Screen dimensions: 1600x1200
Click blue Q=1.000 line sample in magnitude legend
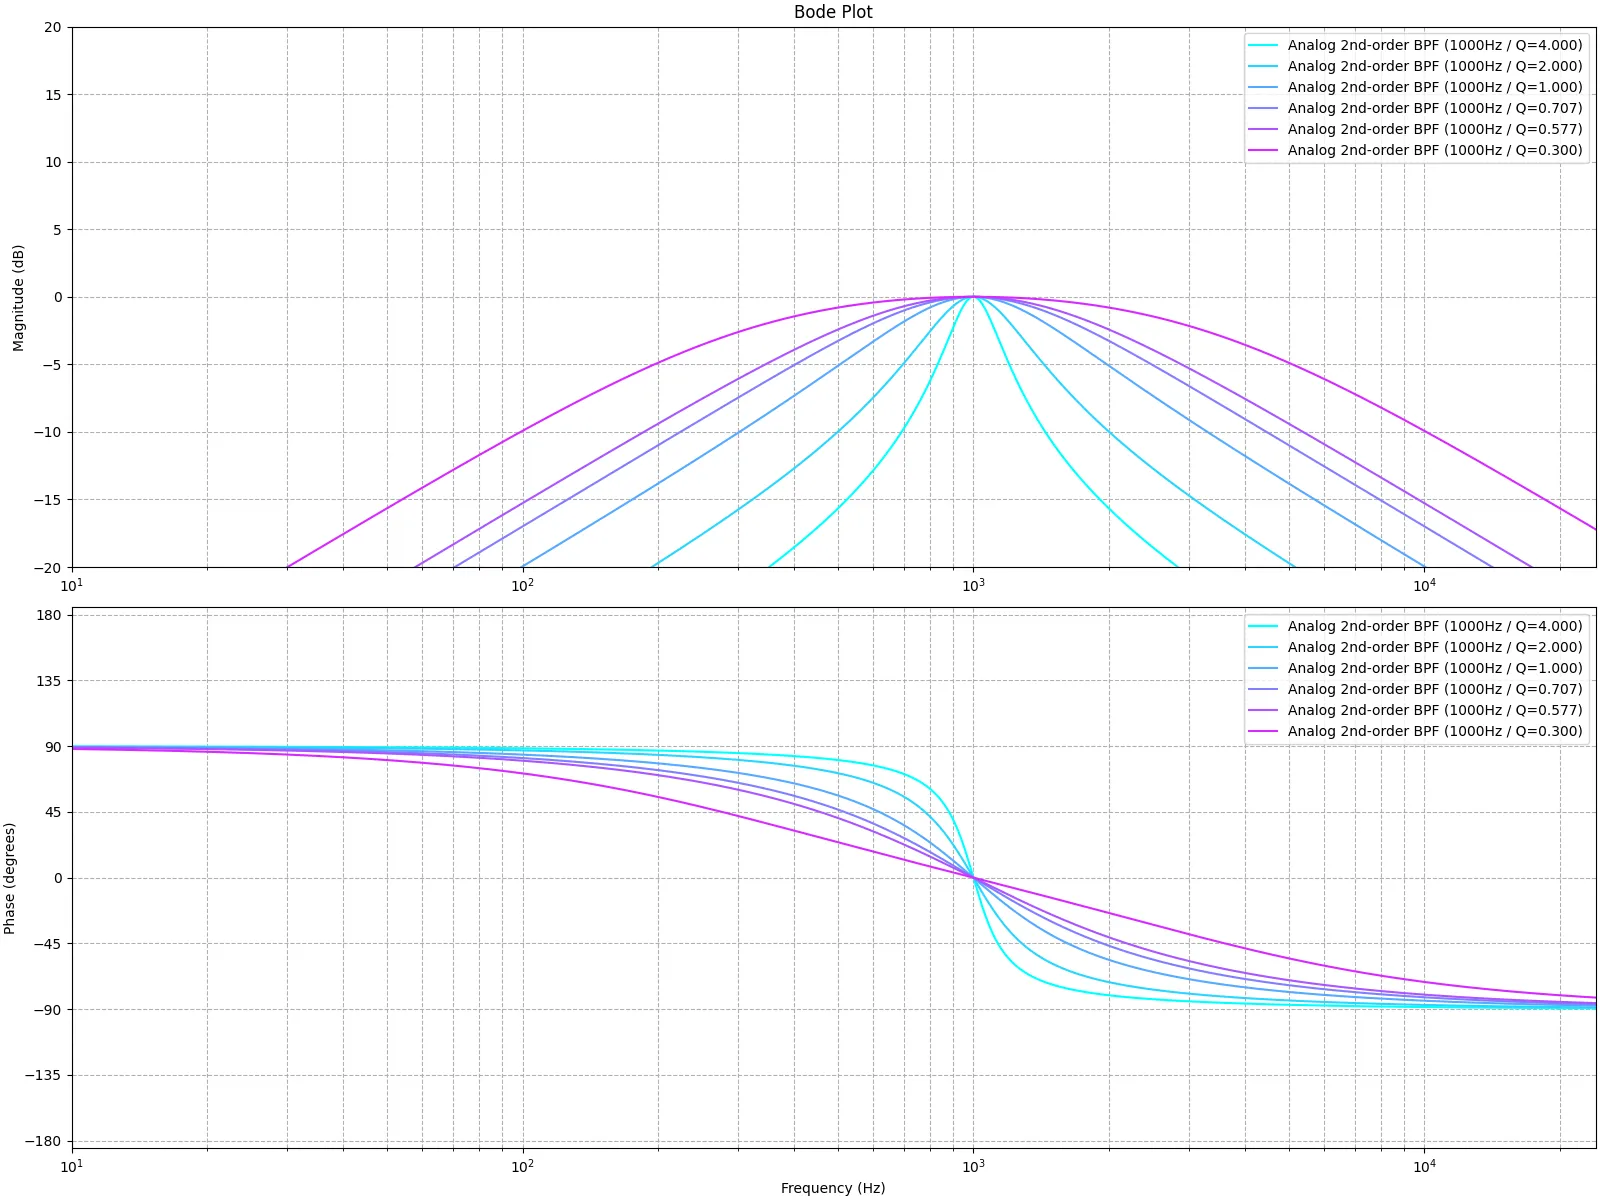pyautogui.click(x=1263, y=87)
